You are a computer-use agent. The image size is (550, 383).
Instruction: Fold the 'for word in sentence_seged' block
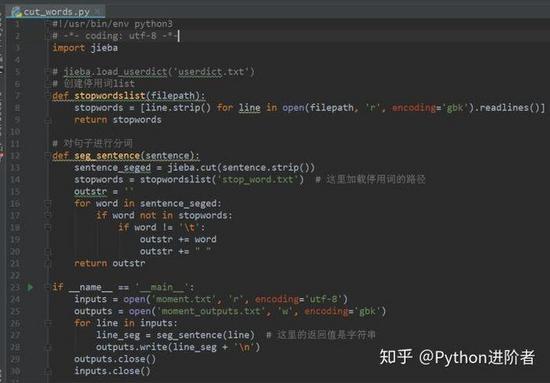(x=48, y=203)
